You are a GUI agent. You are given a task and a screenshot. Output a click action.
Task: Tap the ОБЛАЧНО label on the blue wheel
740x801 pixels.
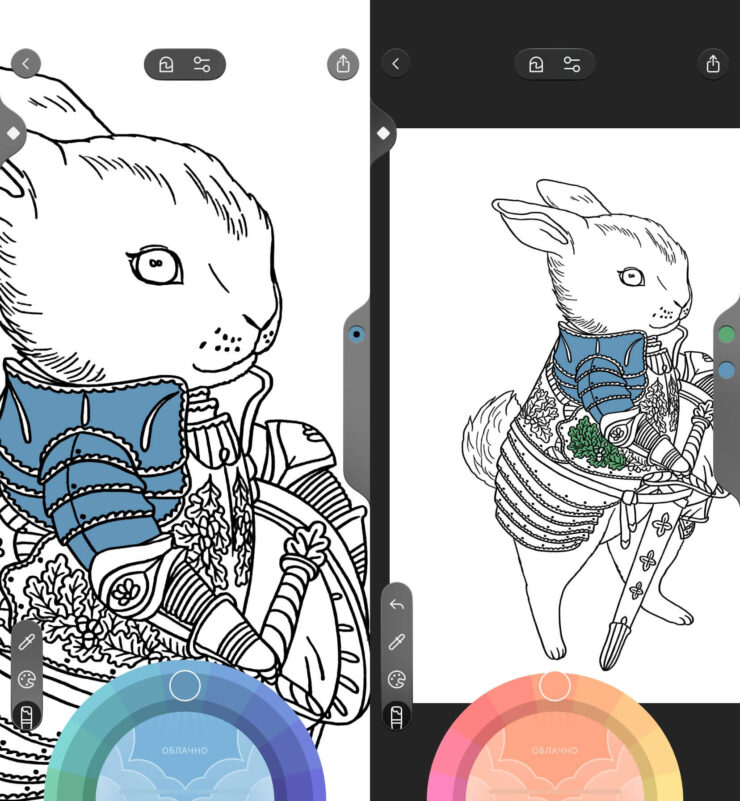[x=185, y=750]
